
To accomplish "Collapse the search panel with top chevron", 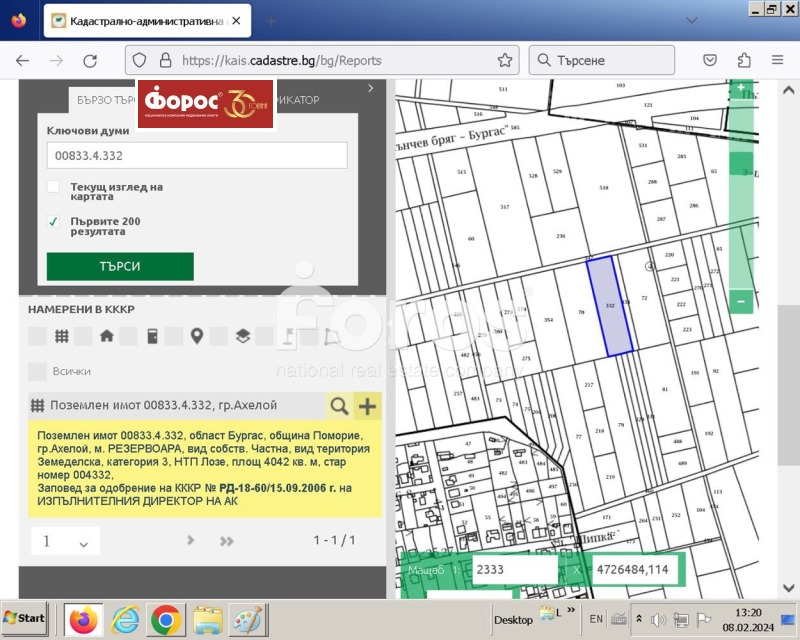I will click(371, 88).
